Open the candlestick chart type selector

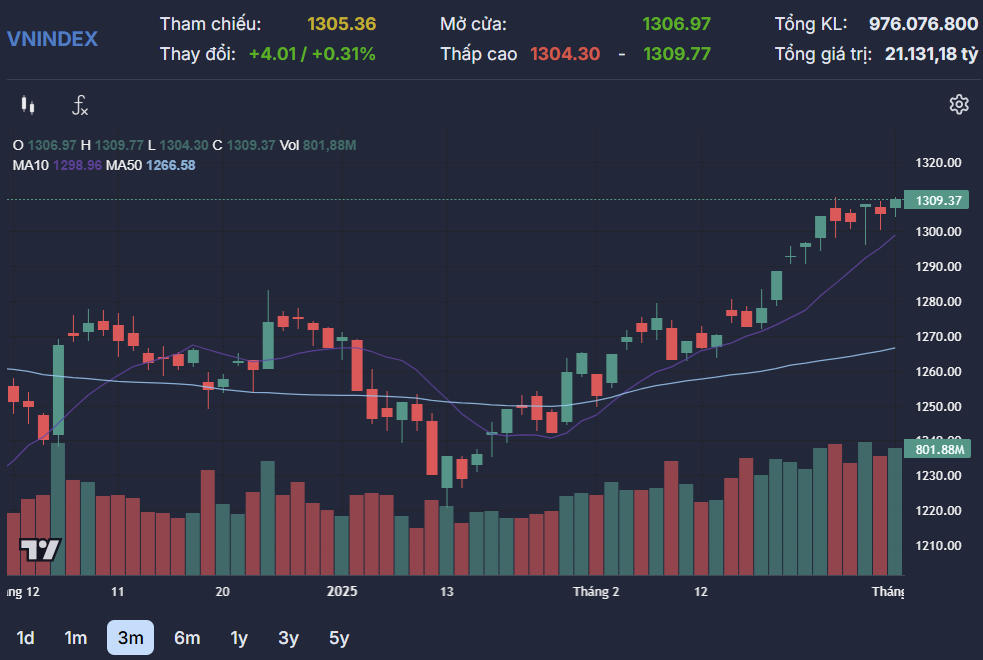point(28,105)
